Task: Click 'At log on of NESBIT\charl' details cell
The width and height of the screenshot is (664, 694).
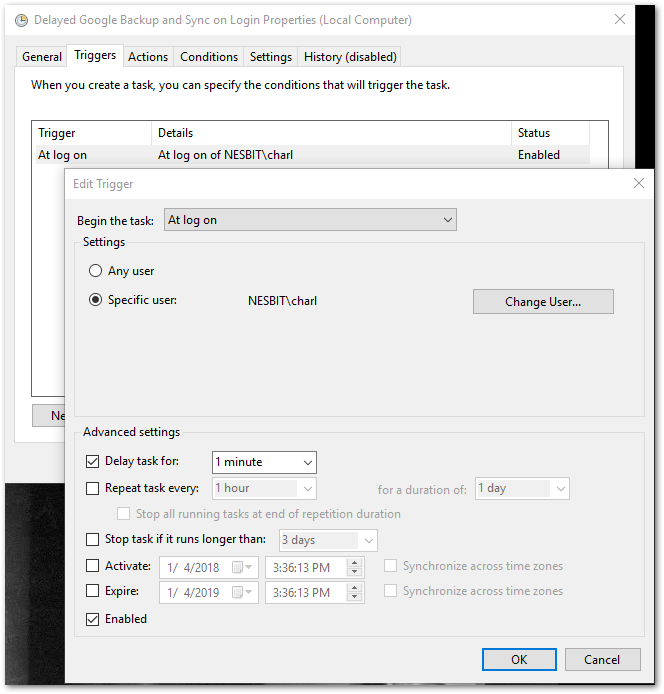Action: click(225, 155)
